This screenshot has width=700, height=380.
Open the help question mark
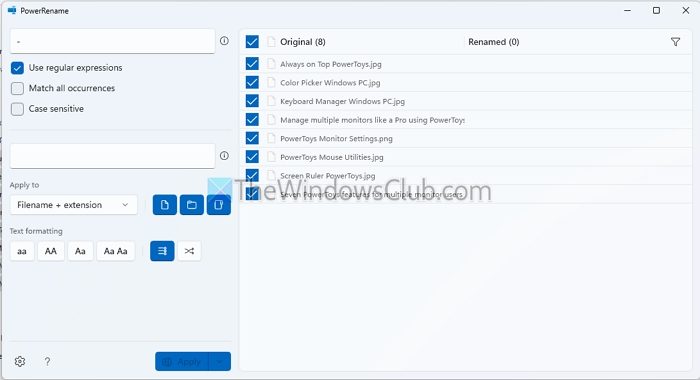(x=47, y=361)
